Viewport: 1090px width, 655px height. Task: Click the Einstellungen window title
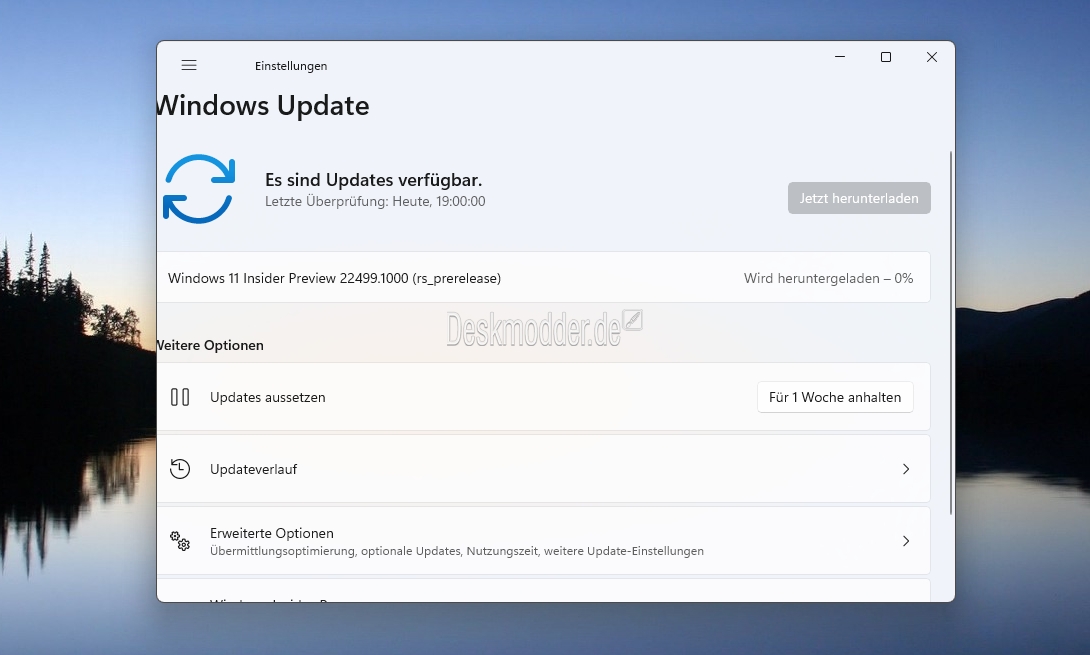pos(291,66)
